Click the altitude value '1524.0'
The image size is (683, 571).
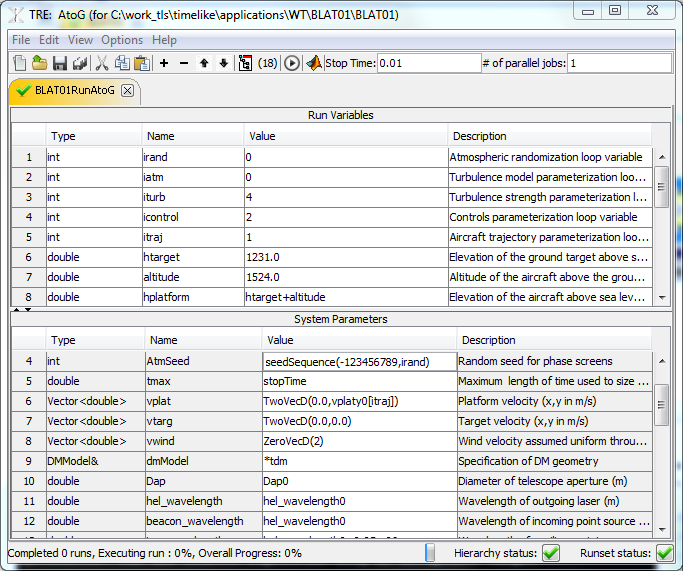(x=346, y=277)
